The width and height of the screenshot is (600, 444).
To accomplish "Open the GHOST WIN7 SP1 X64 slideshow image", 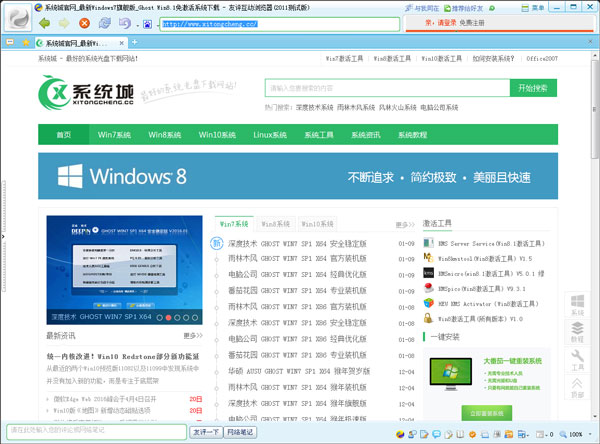I will 124,270.
